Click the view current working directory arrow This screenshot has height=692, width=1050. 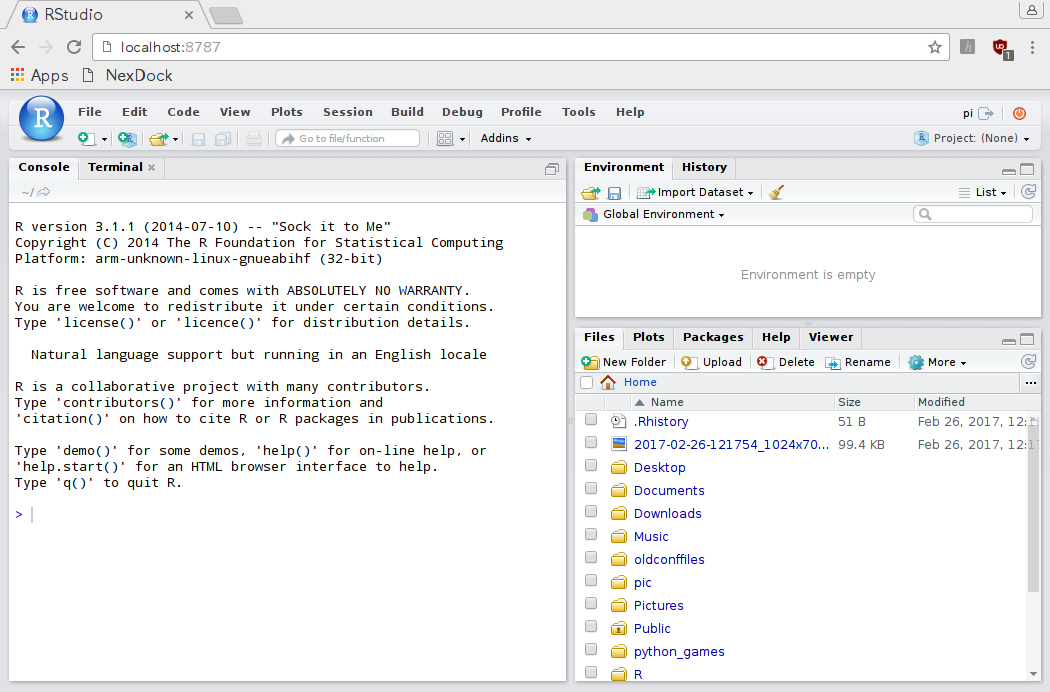click(44, 192)
